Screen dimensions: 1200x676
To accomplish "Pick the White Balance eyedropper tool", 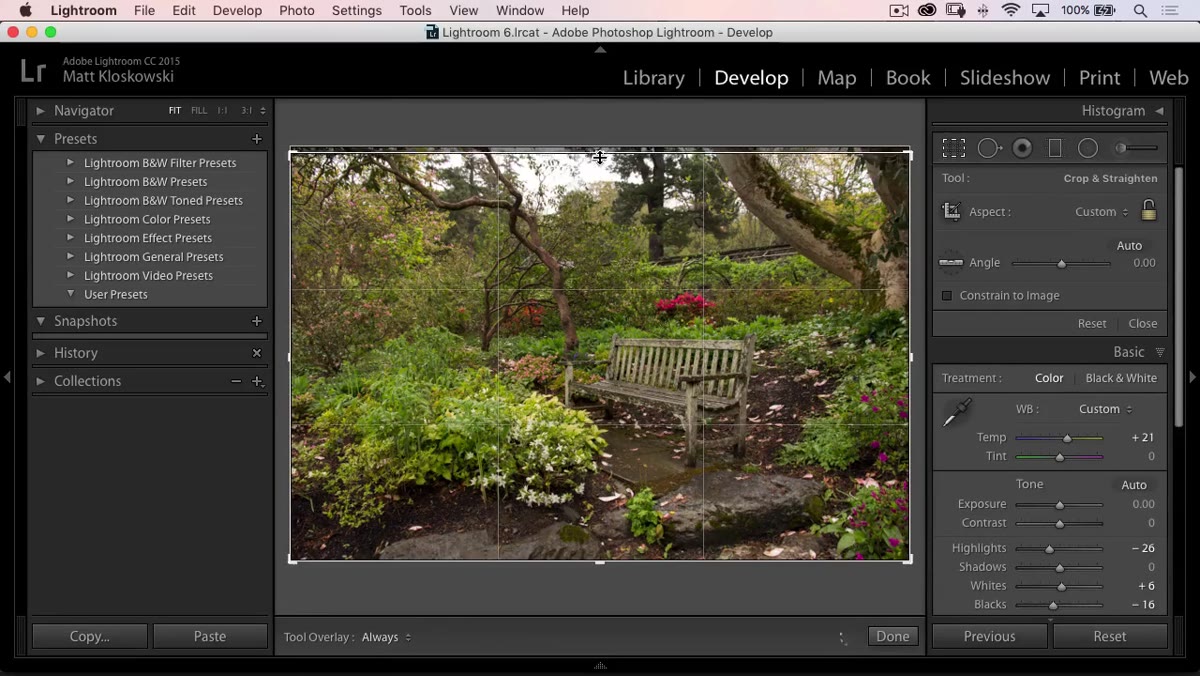I will pyautogui.click(x=957, y=412).
